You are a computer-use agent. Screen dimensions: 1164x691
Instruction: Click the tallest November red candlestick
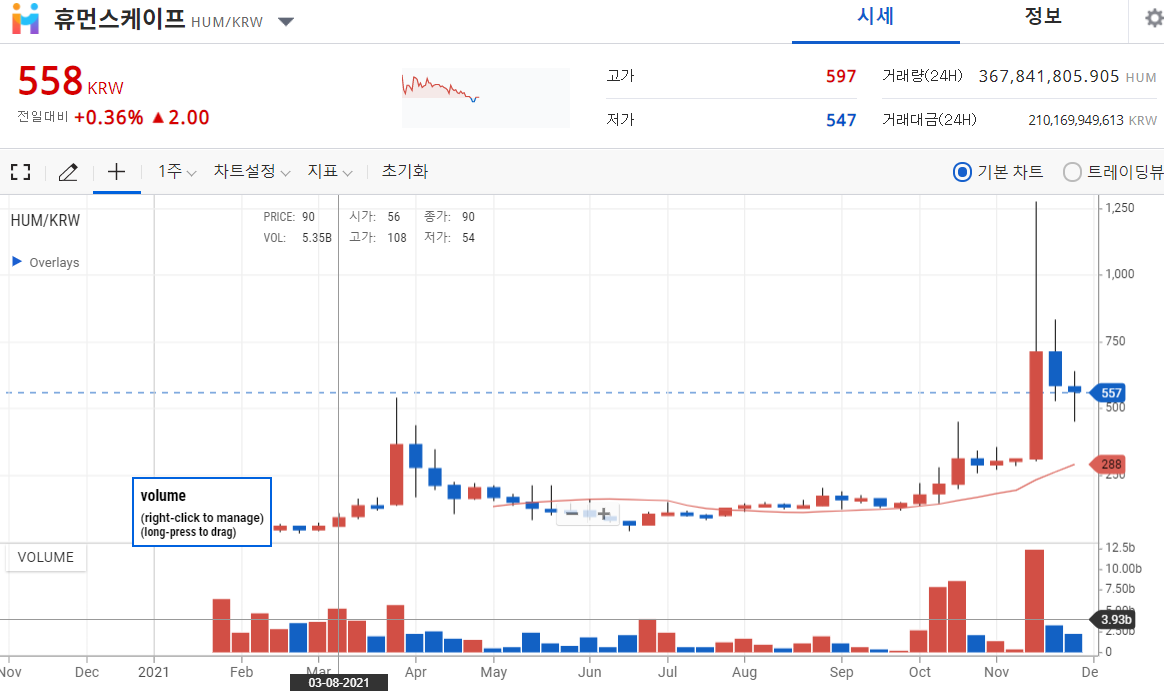tap(1036, 405)
